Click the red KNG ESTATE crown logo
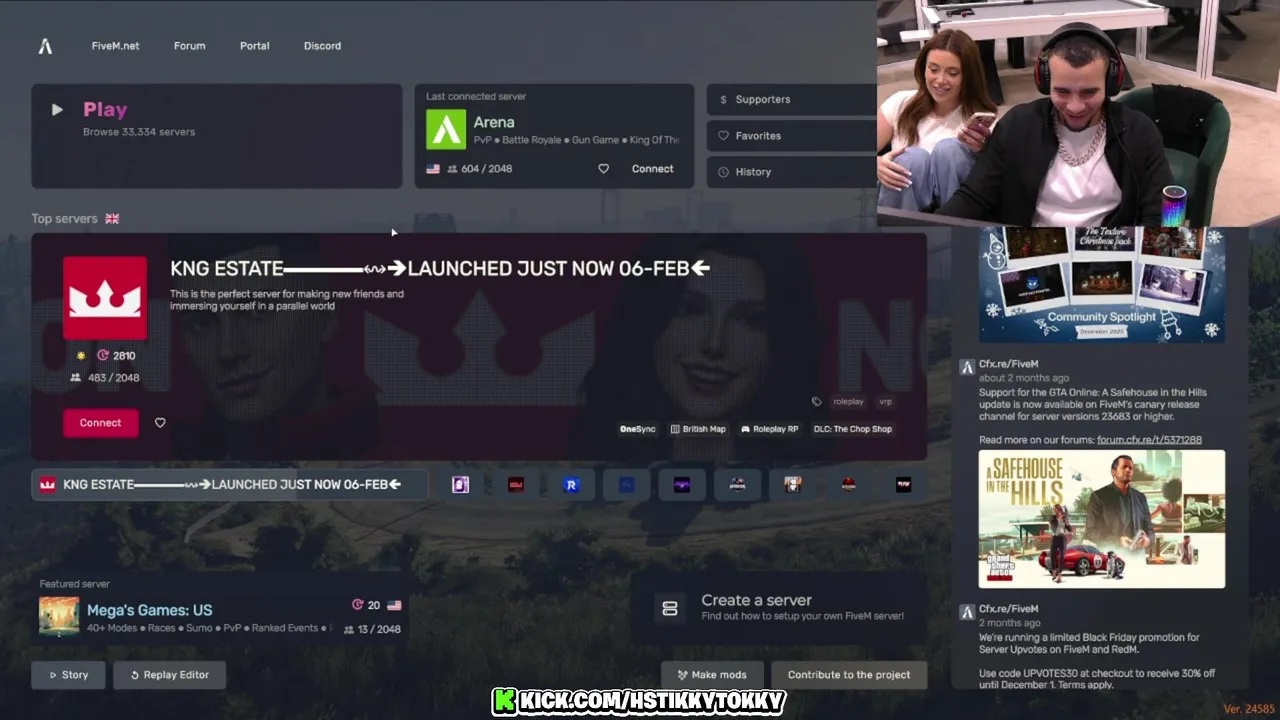This screenshot has height=720, width=1280. click(105, 298)
